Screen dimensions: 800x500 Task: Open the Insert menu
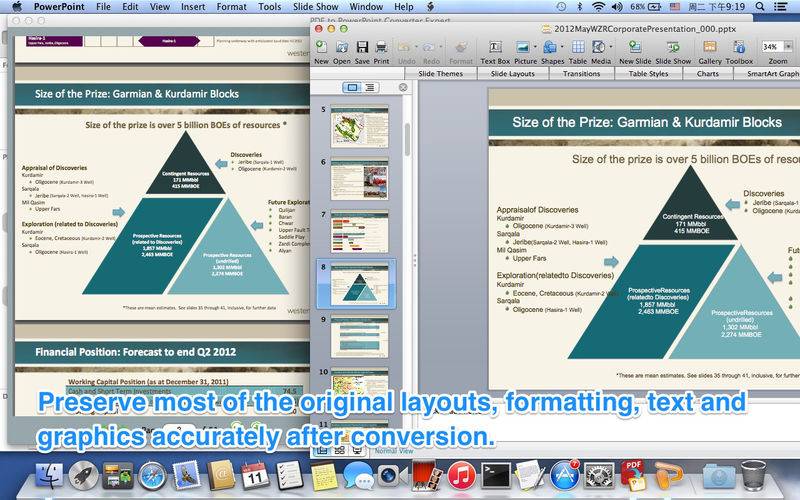click(193, 7)
